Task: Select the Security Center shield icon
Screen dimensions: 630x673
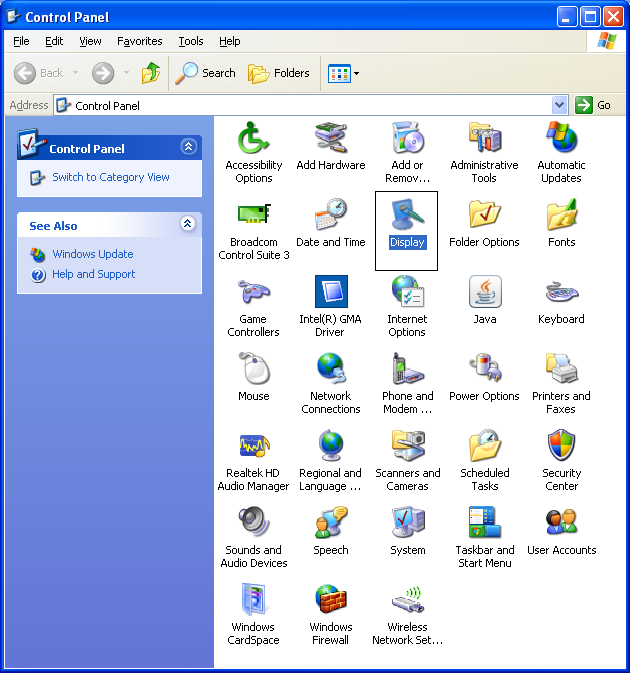Action: pyautogui.click(x=561, y=445)
